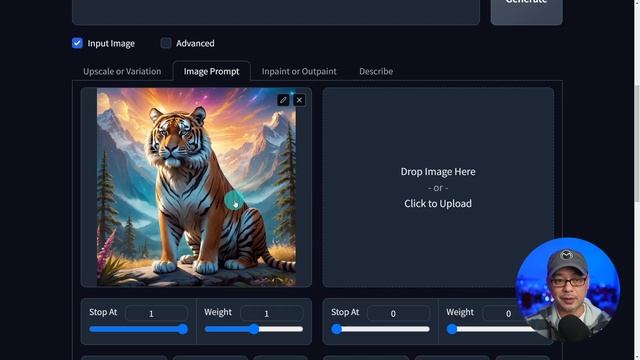Adjust the second Stop At slider
The width and height of the screenshot is (640, 360).
[x=380, y=329]
